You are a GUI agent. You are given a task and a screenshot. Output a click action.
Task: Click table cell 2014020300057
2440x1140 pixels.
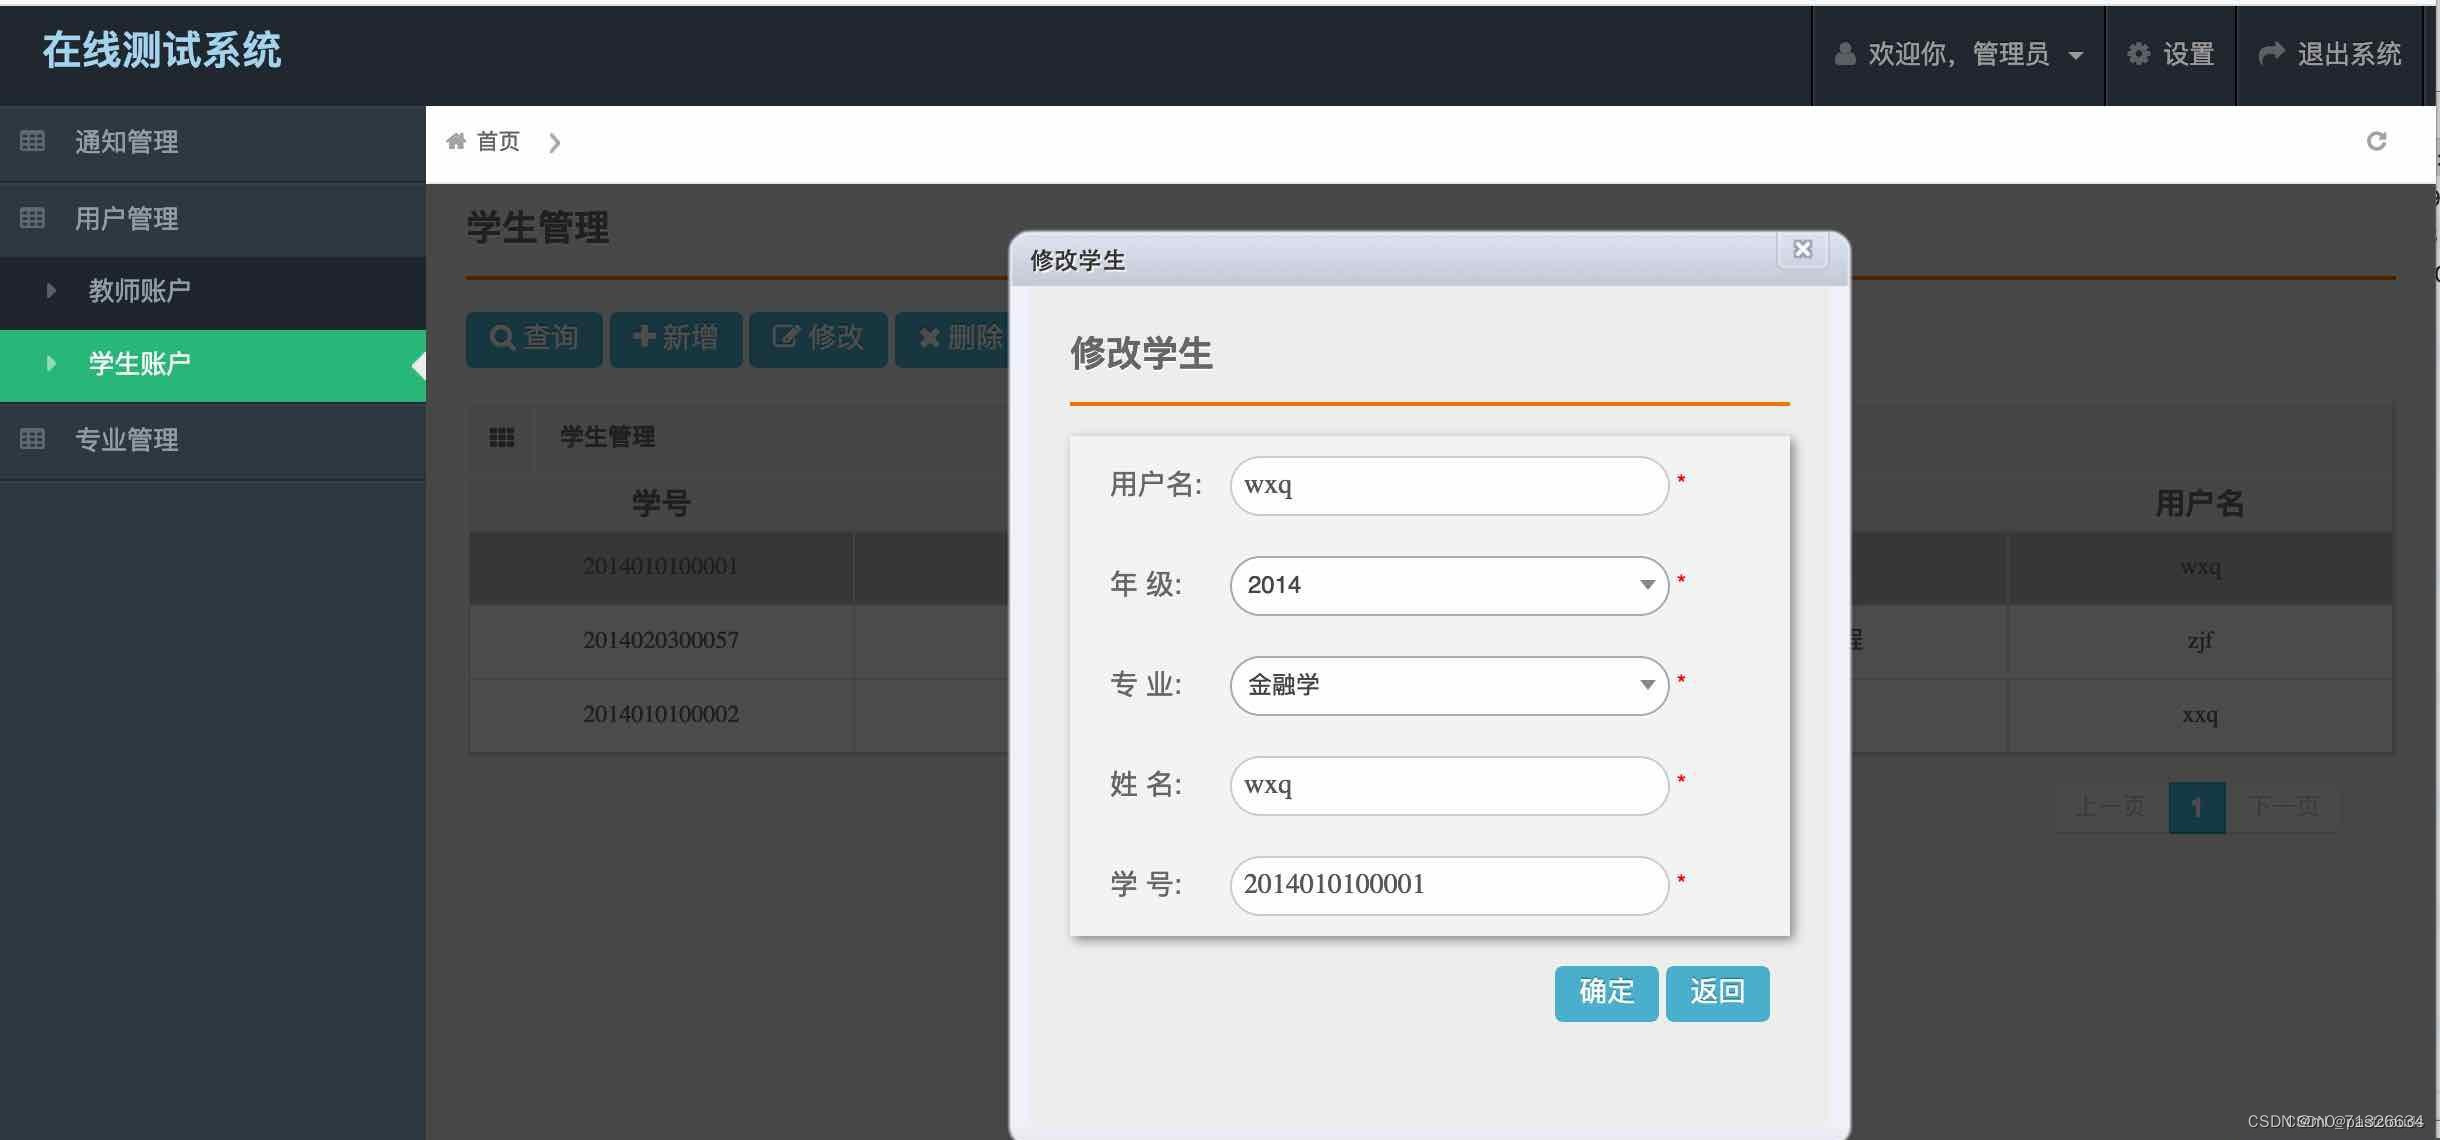click(661, 641)
